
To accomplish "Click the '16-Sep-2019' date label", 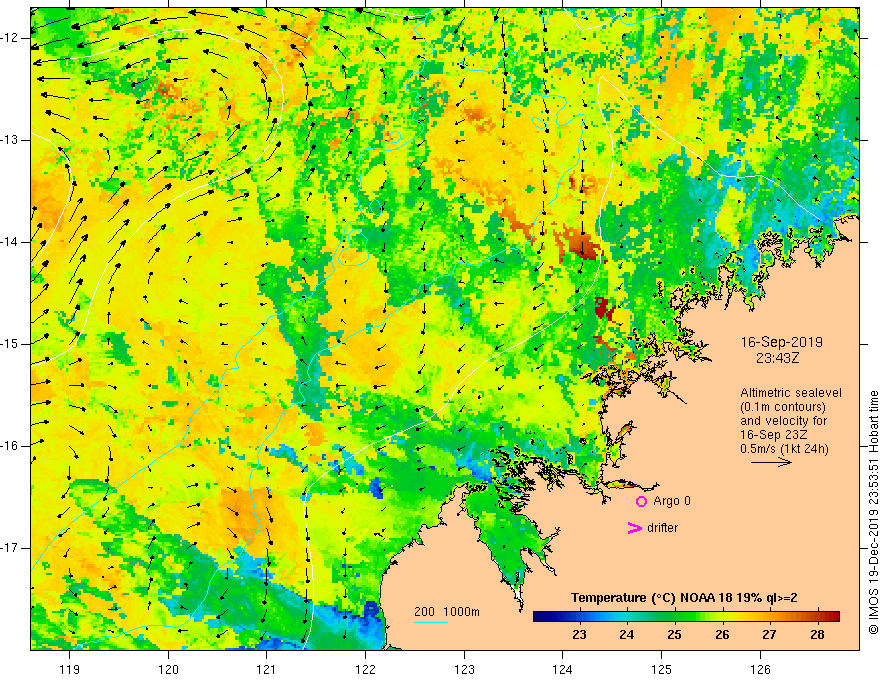I will click(x=782, y=342).
